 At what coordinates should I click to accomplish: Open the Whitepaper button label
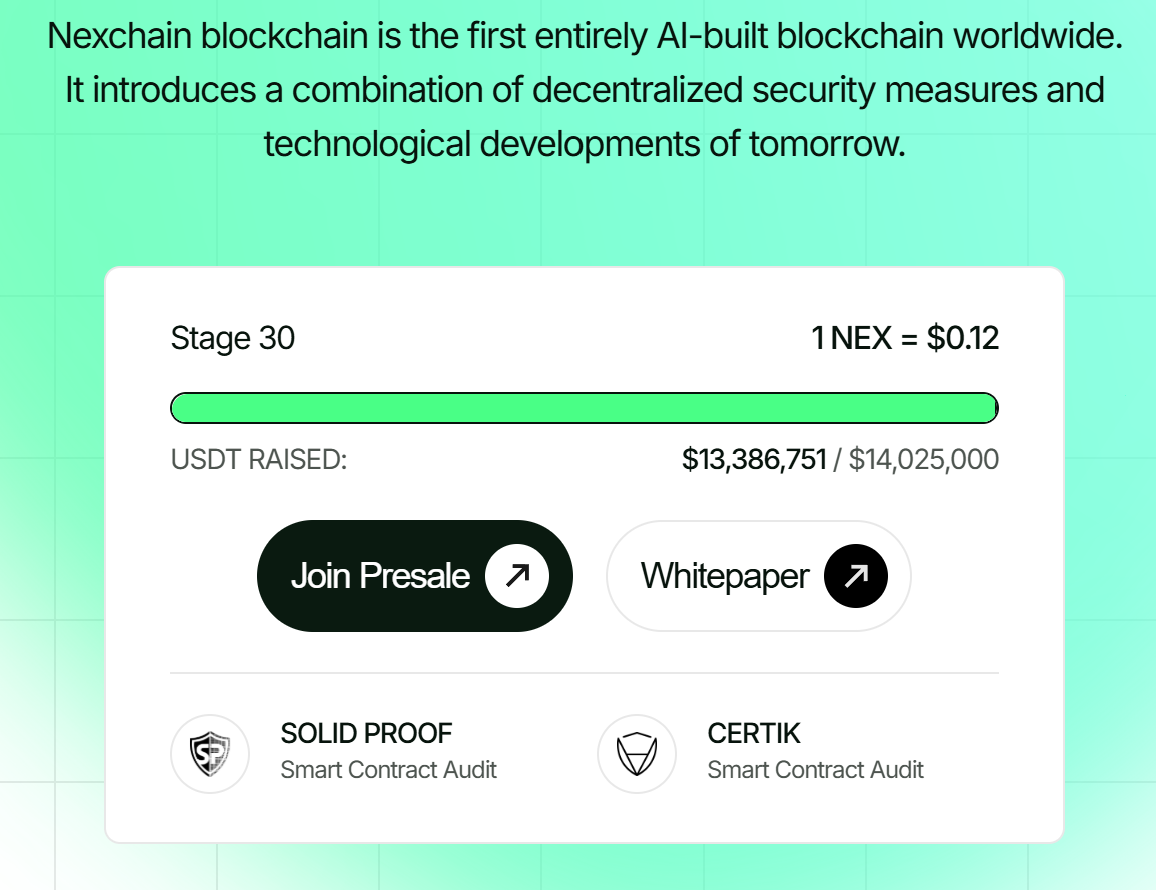(724, 576)
